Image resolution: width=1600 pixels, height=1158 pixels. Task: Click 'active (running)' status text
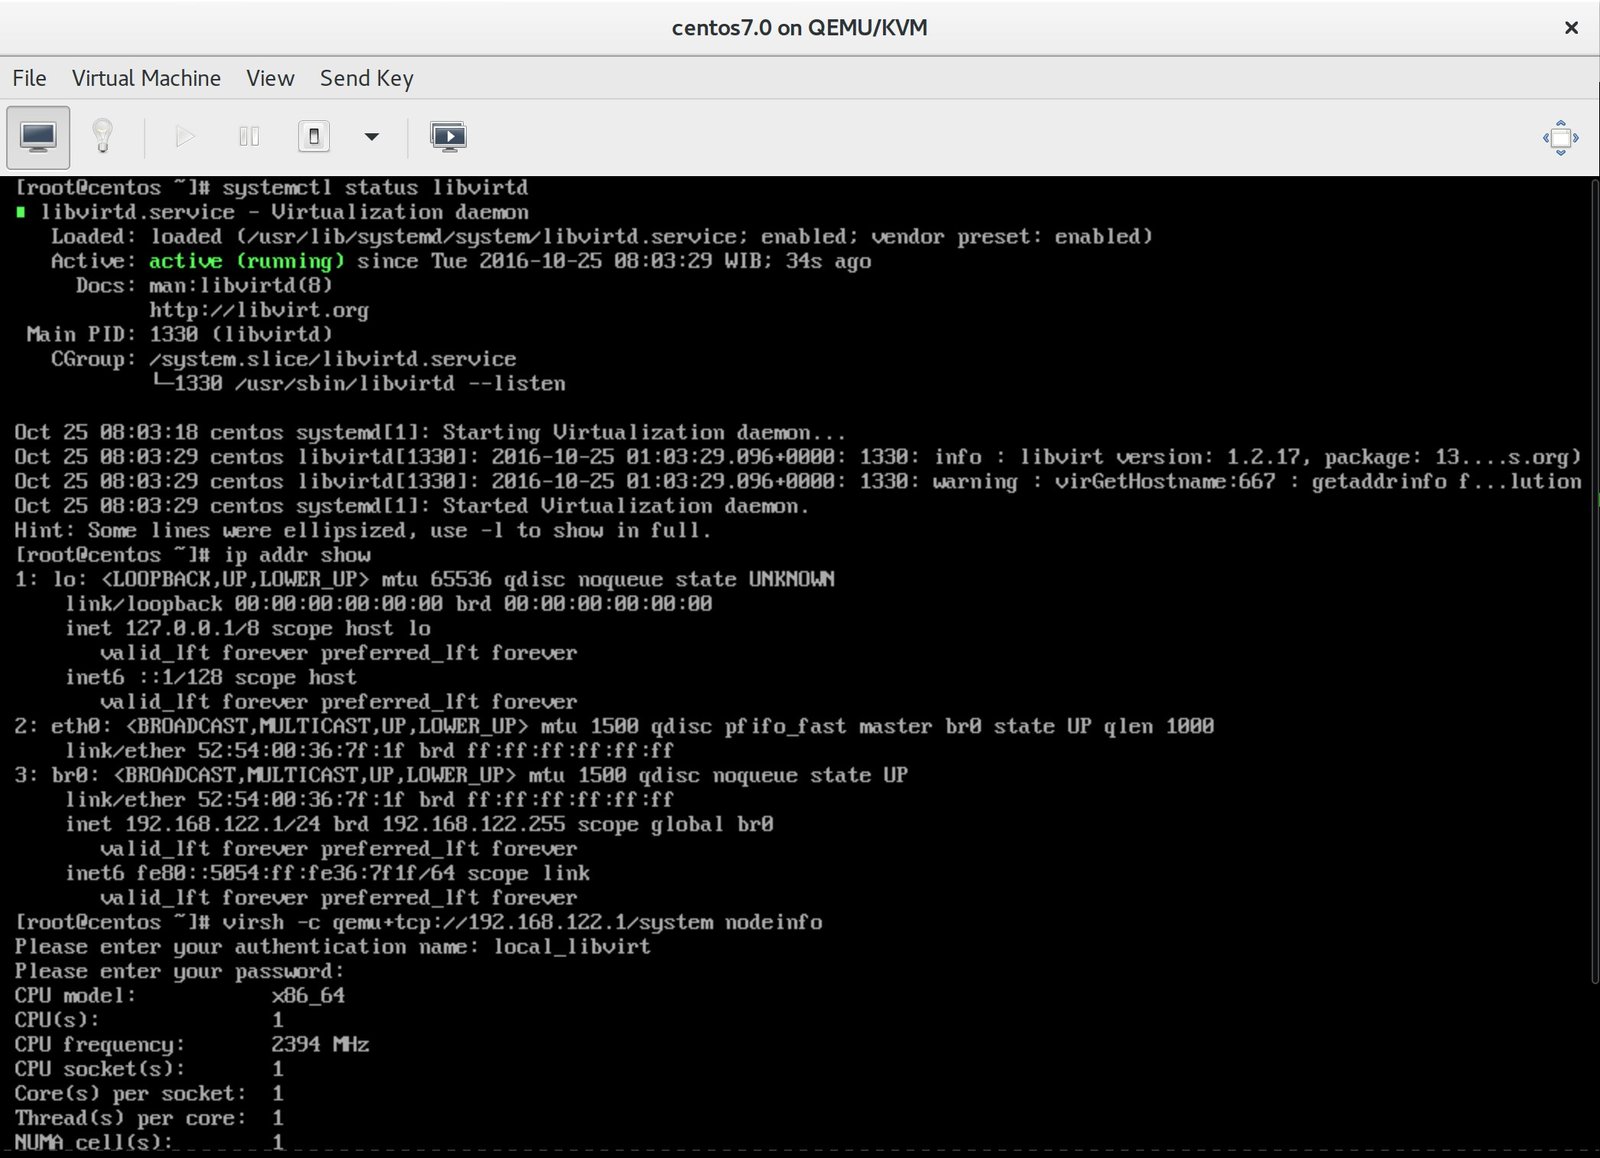click(247, 261)
